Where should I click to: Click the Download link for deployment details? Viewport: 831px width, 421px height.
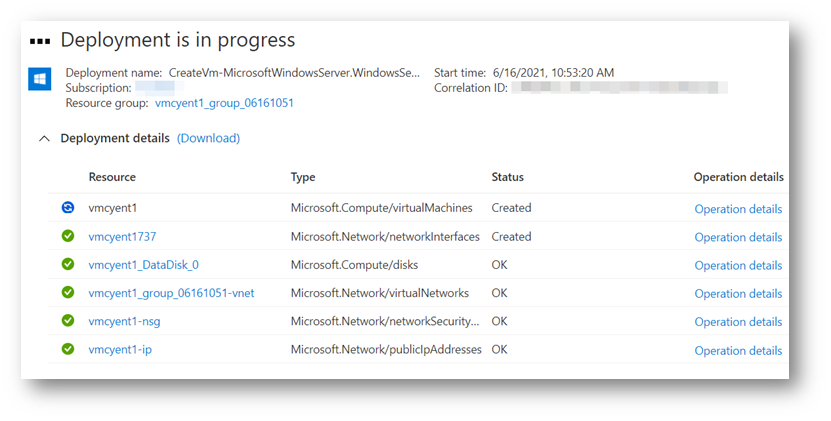tap(208, 138)
